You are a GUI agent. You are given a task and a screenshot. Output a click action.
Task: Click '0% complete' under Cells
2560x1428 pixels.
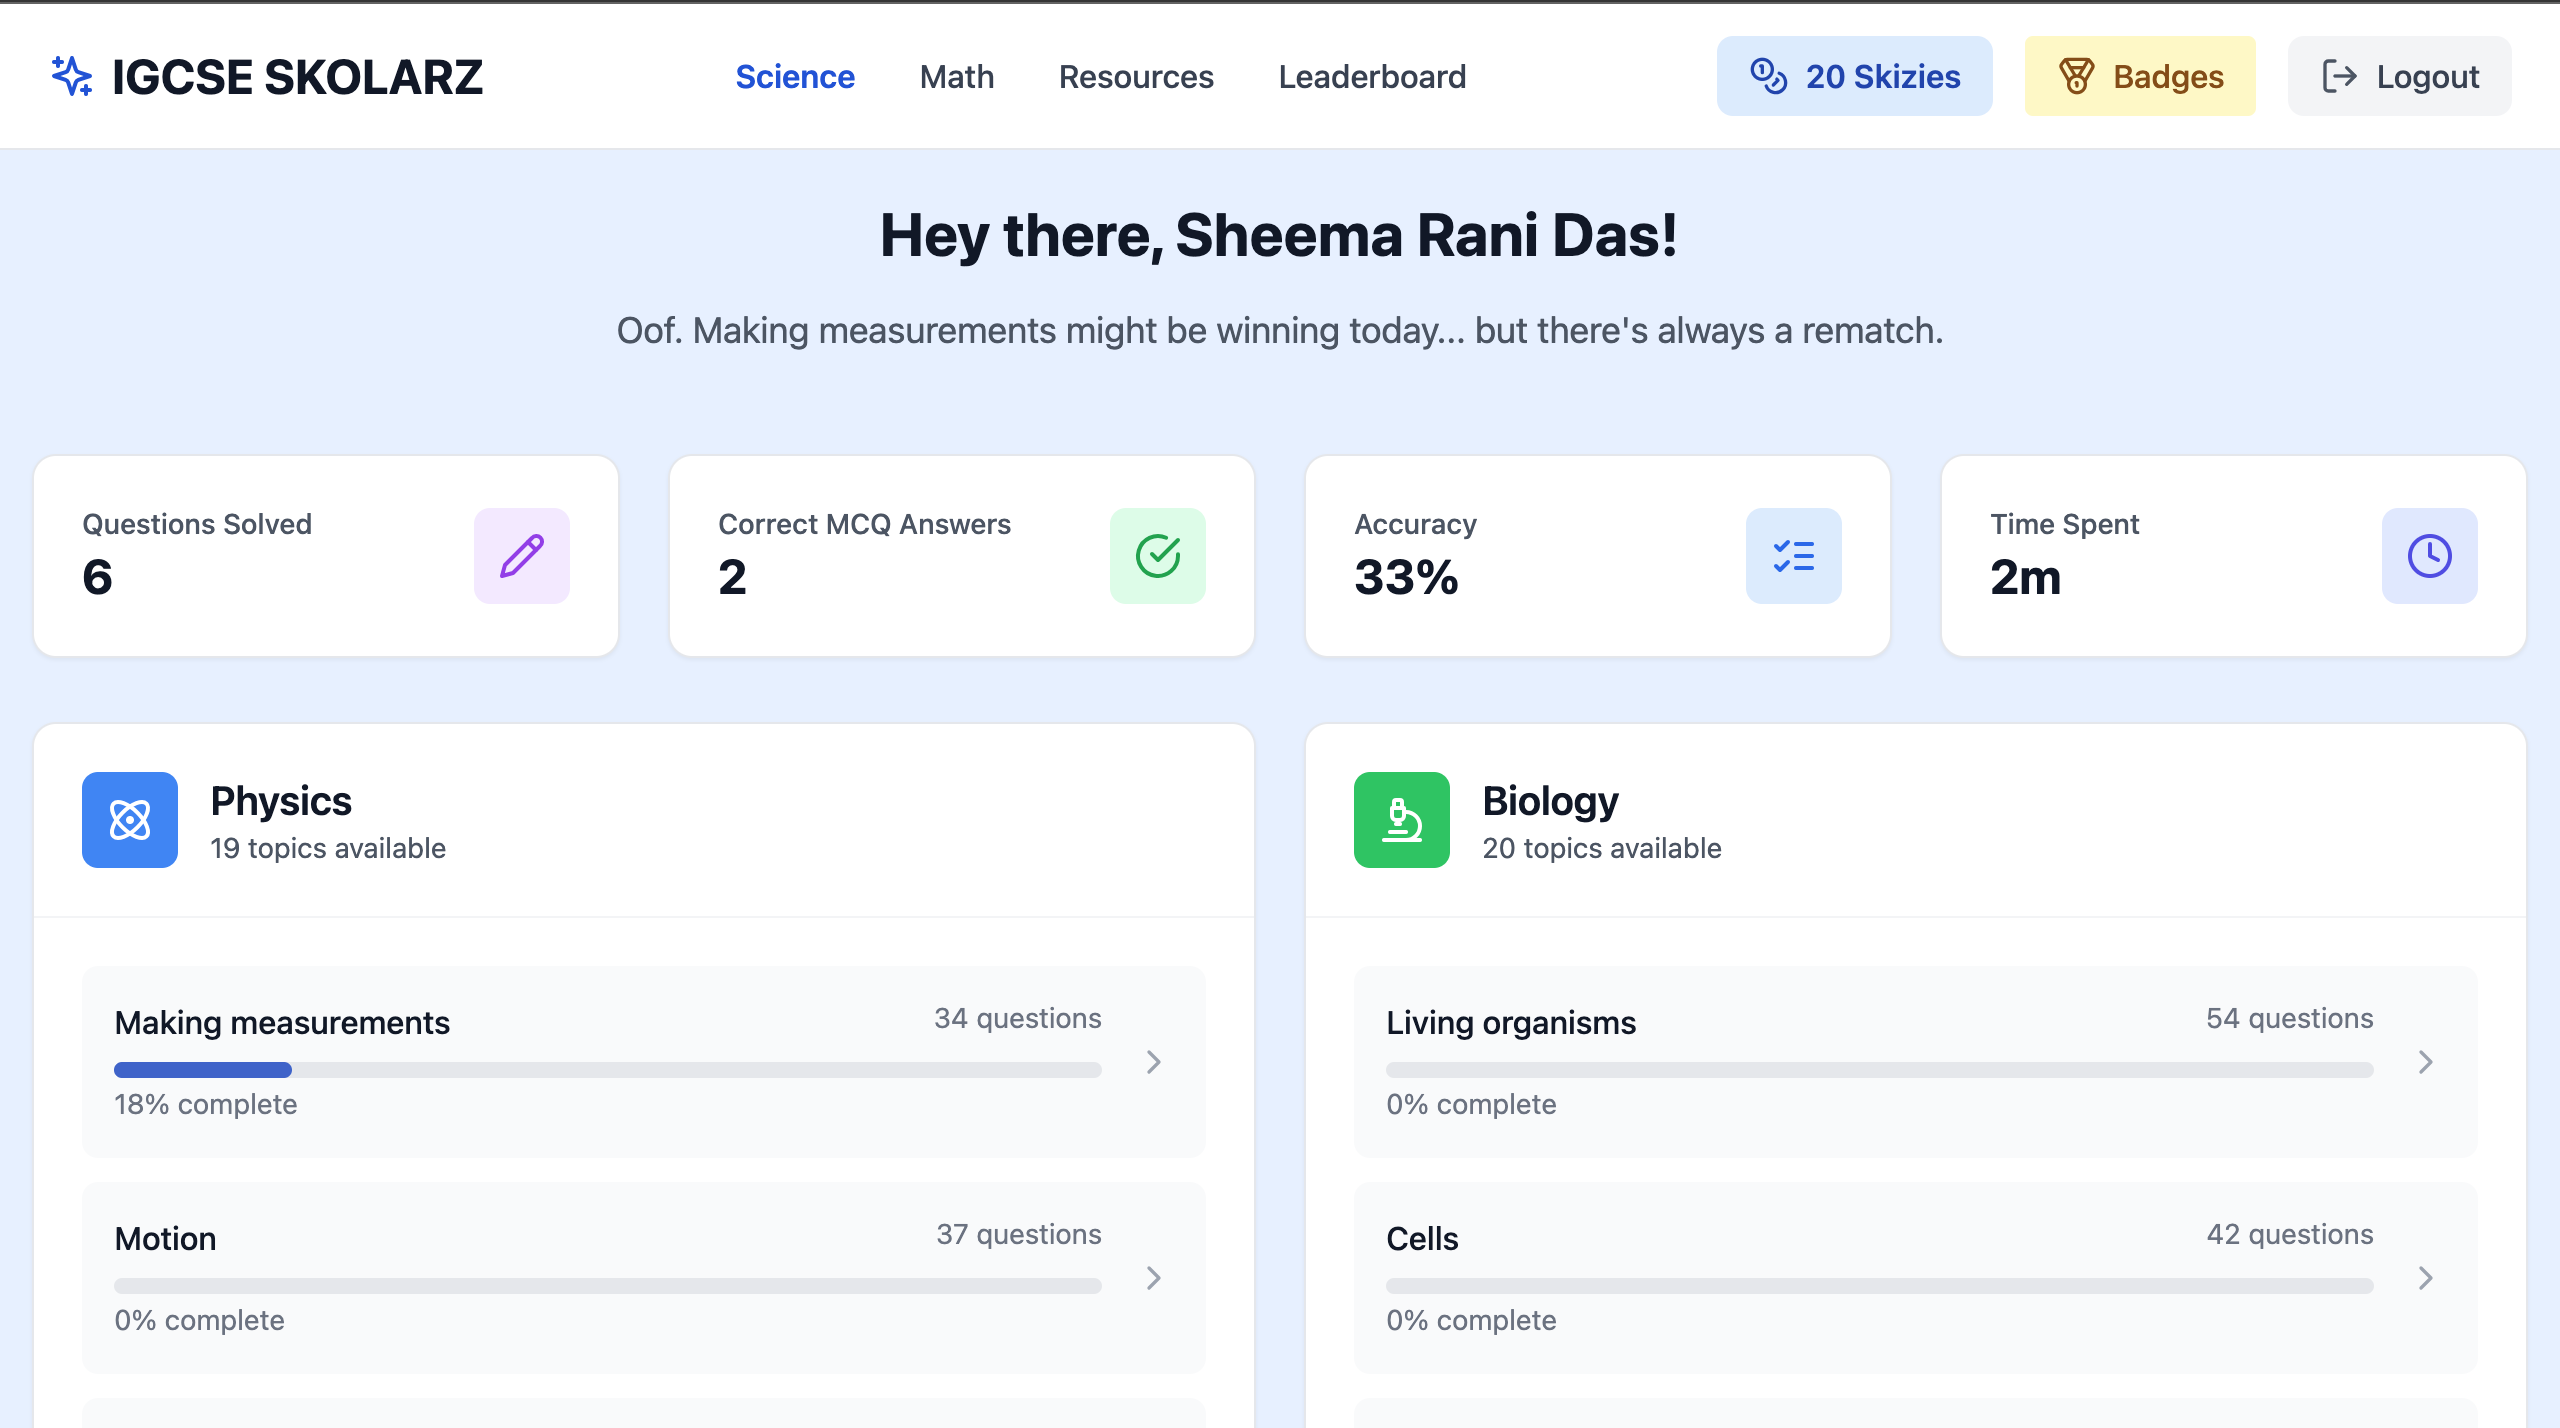coord(1472,1320)
